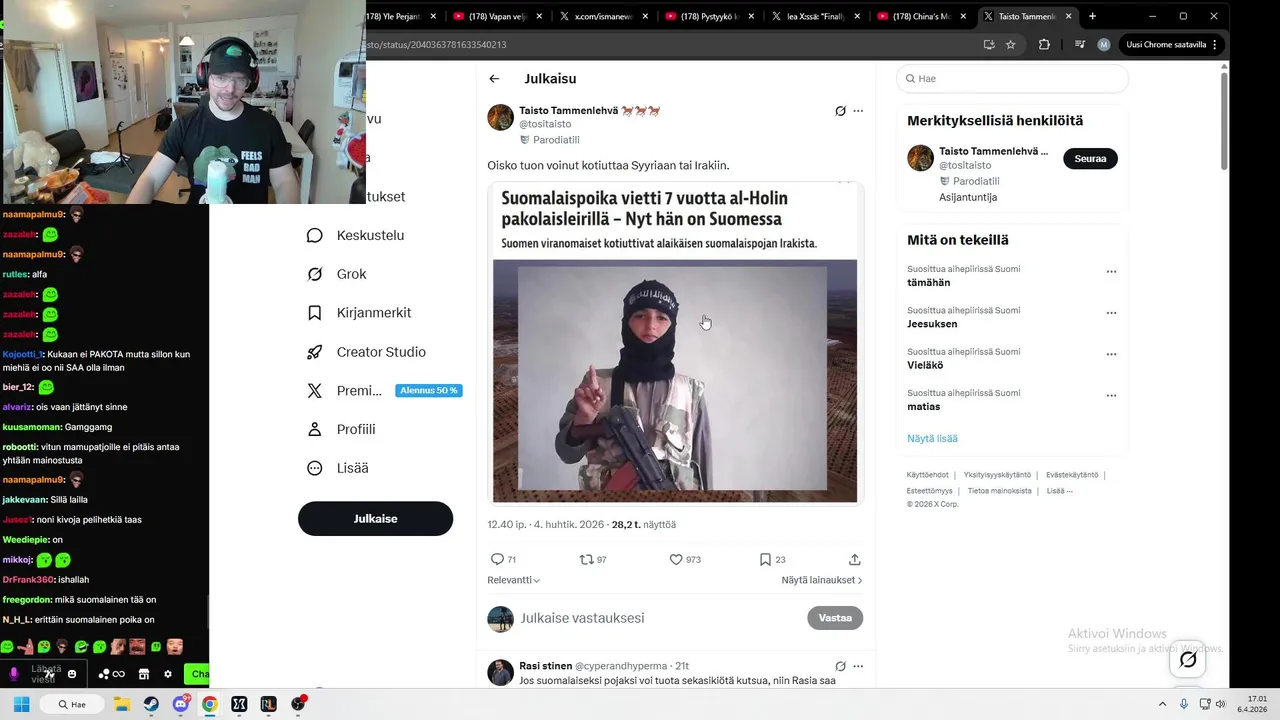
Task: Expand the Relevantti sort dropdown
Action: pyautogui.click(x=514, y=580)
